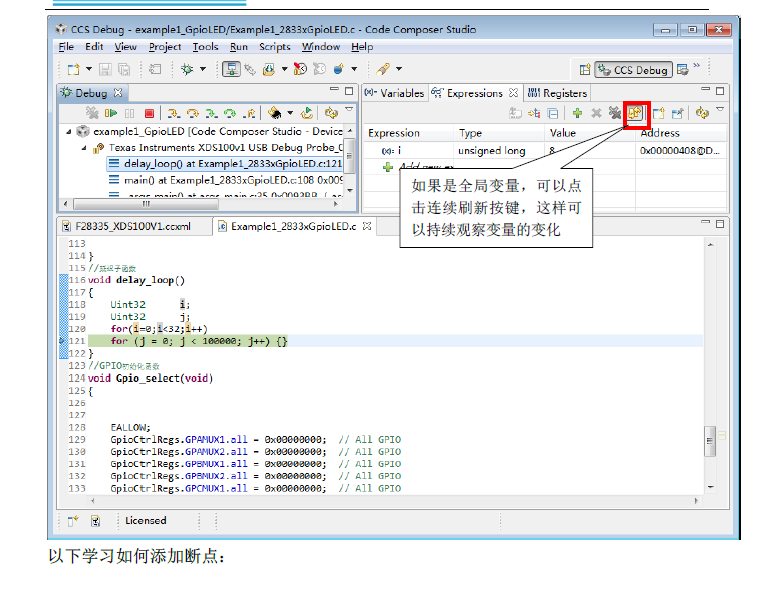Click the Debug view horizontal scrollbar thumb

145,204
